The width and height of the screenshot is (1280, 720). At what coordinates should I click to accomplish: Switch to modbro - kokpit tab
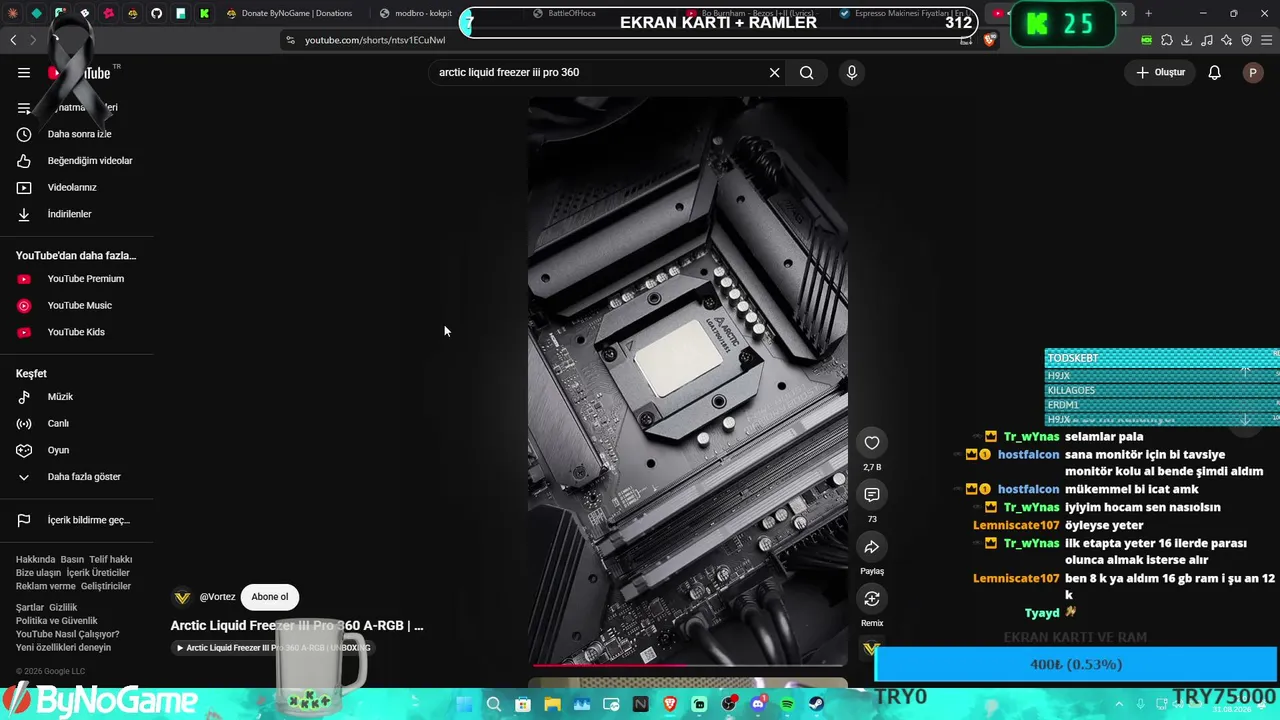pyautogui.click(x=415, y=13)
